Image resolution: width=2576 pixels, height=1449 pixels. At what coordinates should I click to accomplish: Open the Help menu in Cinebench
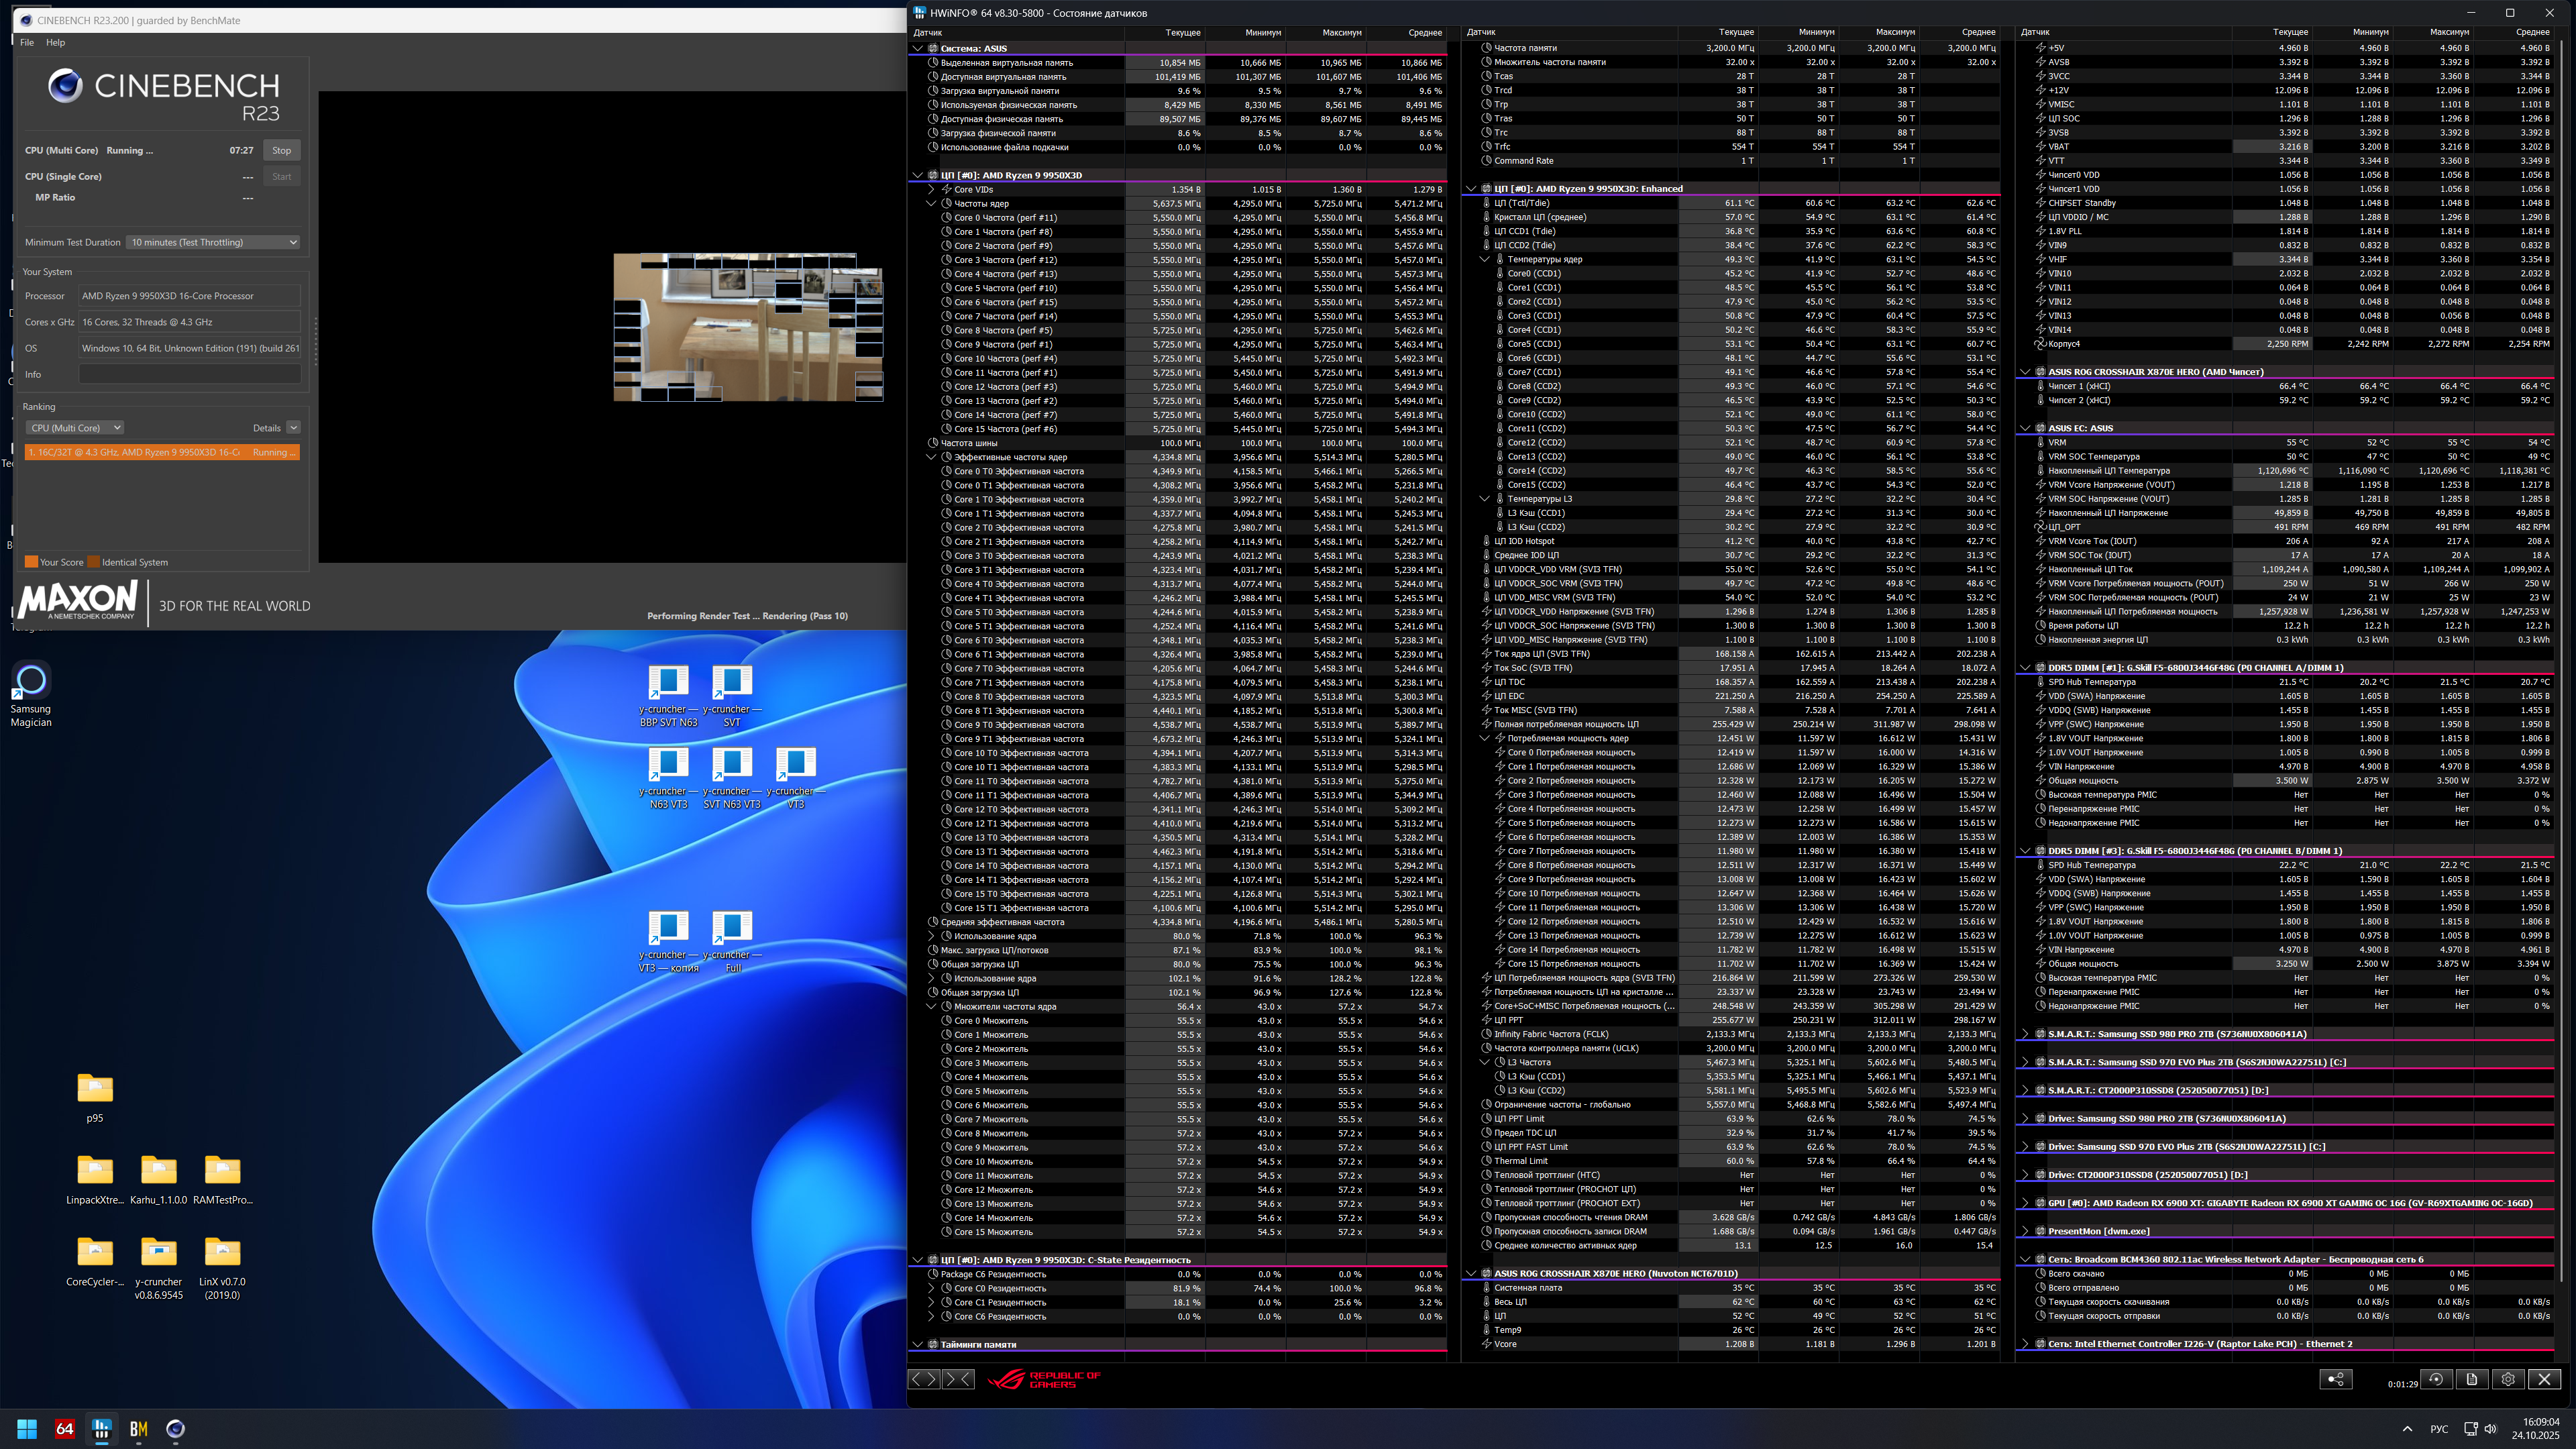coord(56,42)
